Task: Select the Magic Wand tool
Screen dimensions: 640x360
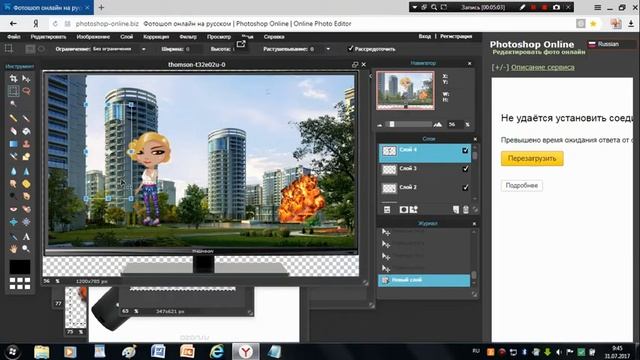Action: coord(13,104)
